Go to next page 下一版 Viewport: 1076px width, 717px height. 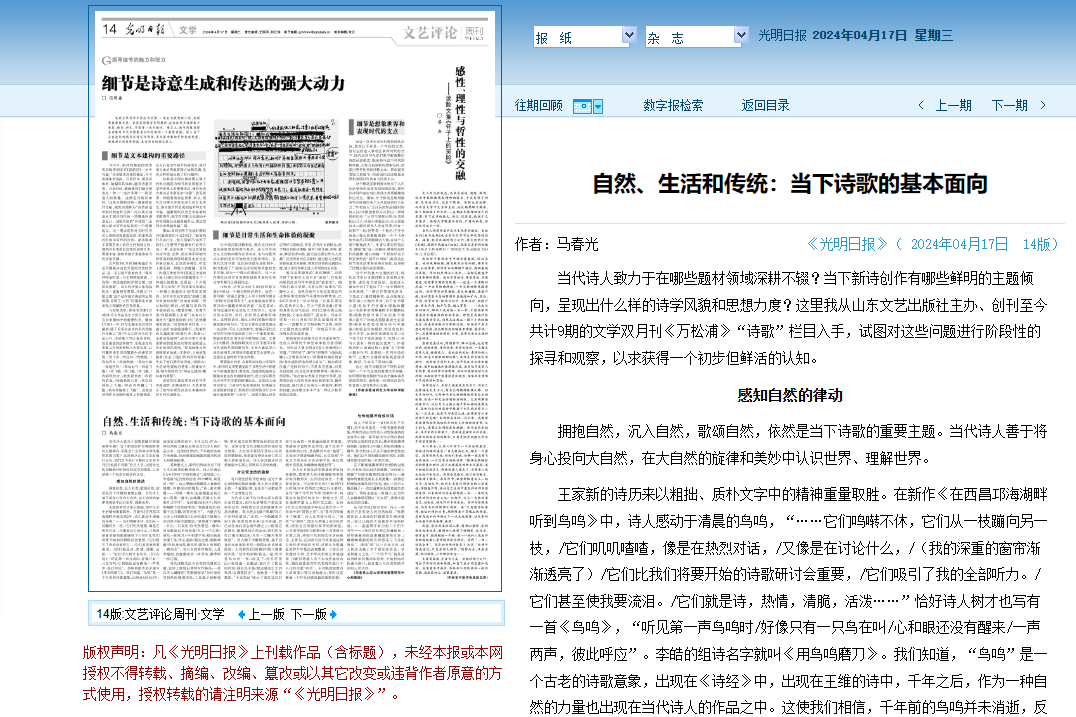click(x=309, y=615)
